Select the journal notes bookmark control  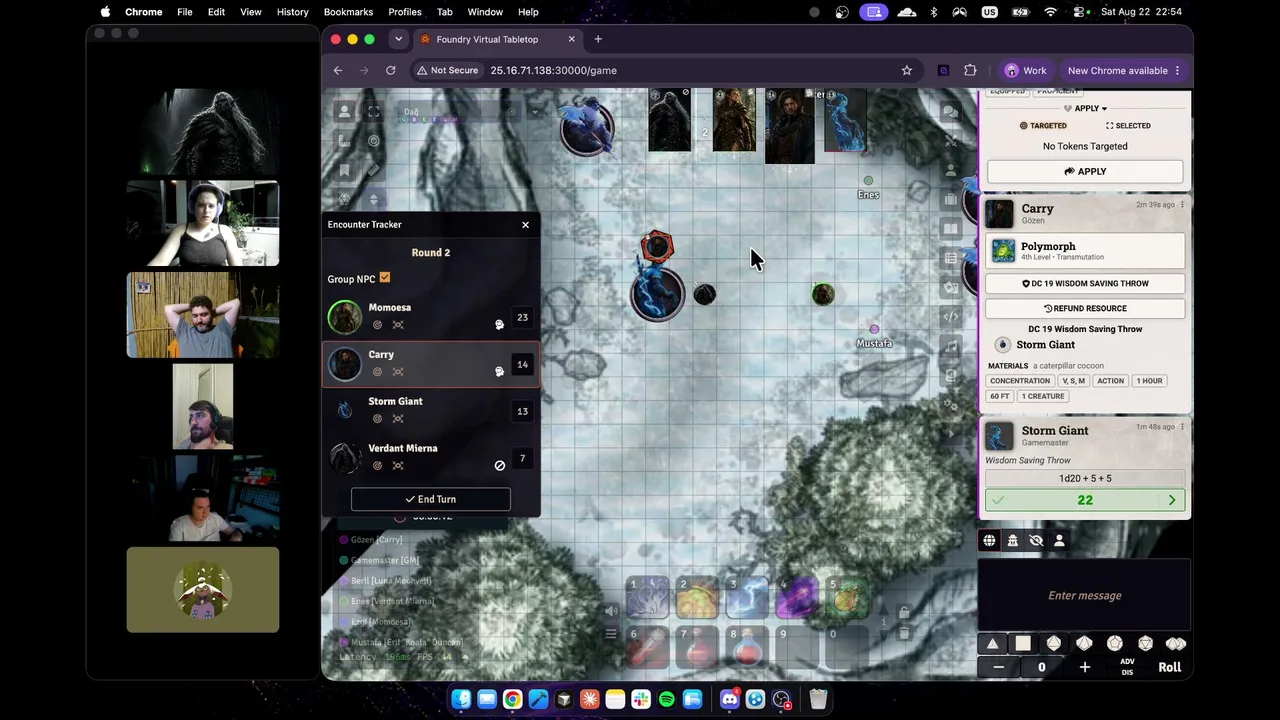[345, 170]
